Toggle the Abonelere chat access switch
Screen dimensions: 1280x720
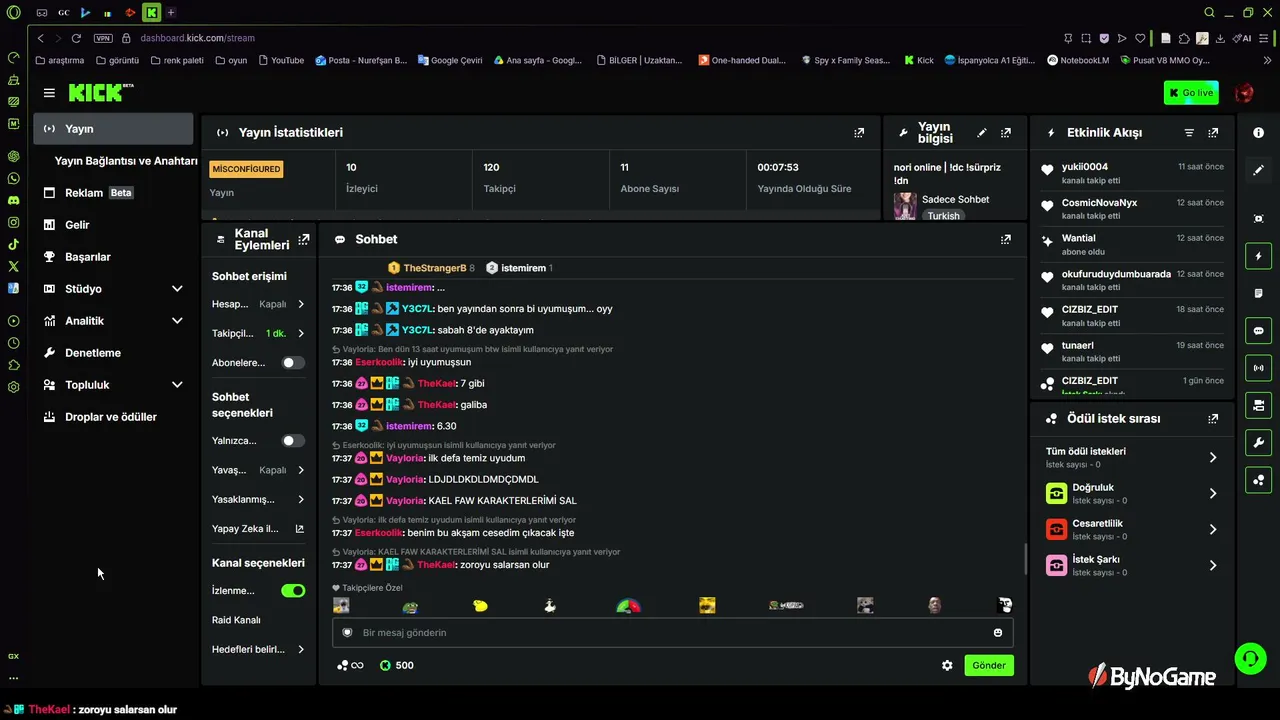(x=293, y=363)
